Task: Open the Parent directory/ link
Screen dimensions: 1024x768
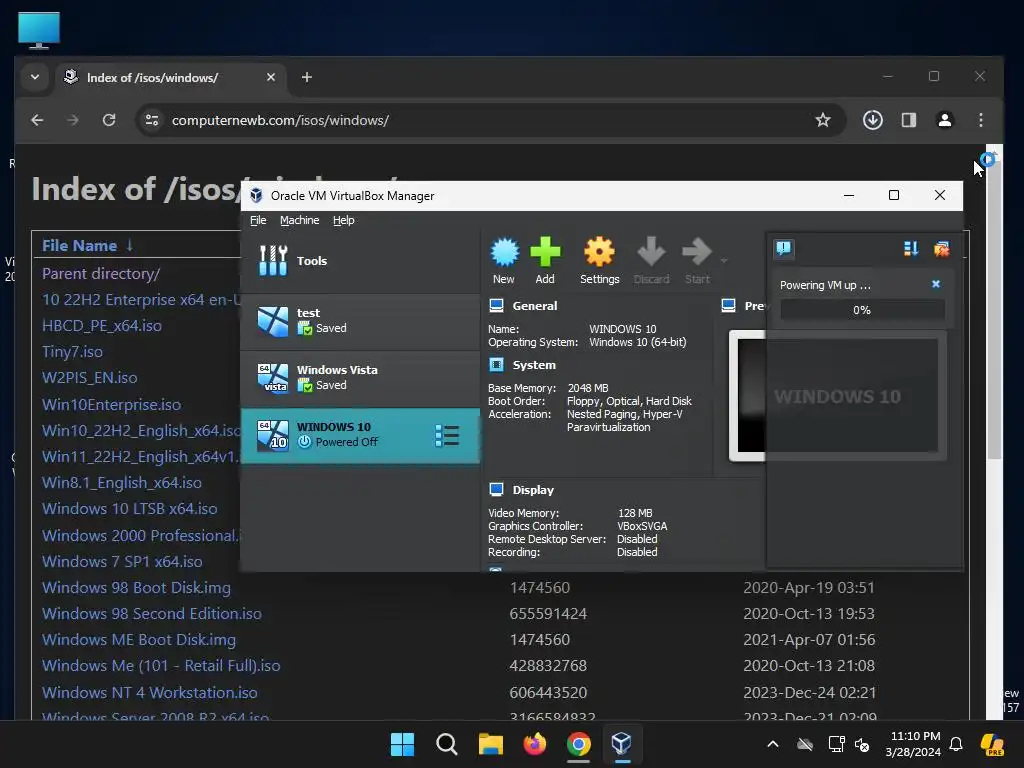Action: [101, 274]
